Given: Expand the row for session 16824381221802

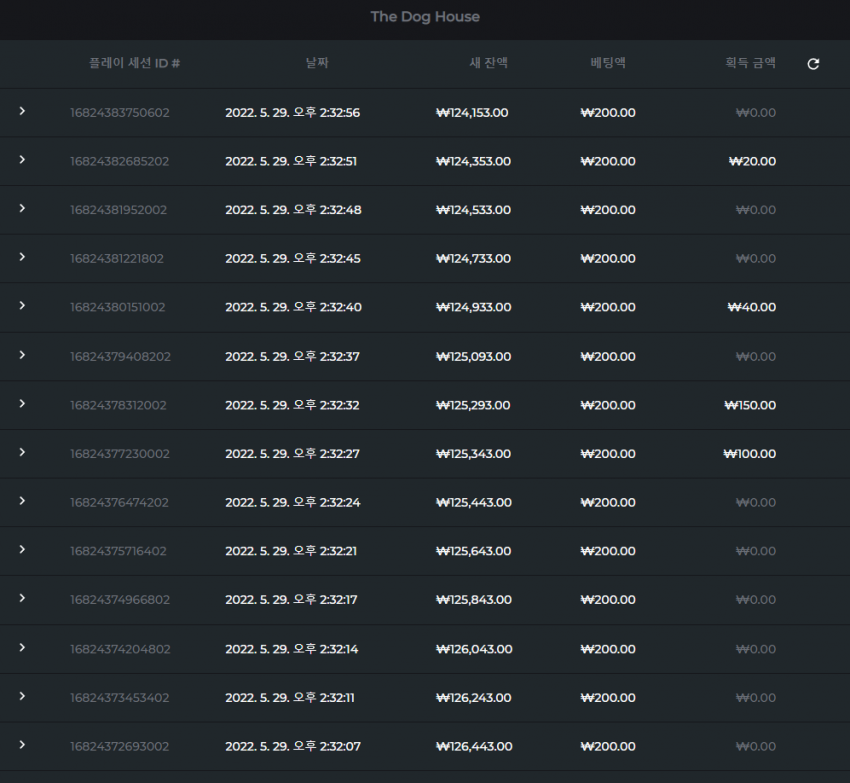Looking at the screenshot, I should (x=22, y=257).
